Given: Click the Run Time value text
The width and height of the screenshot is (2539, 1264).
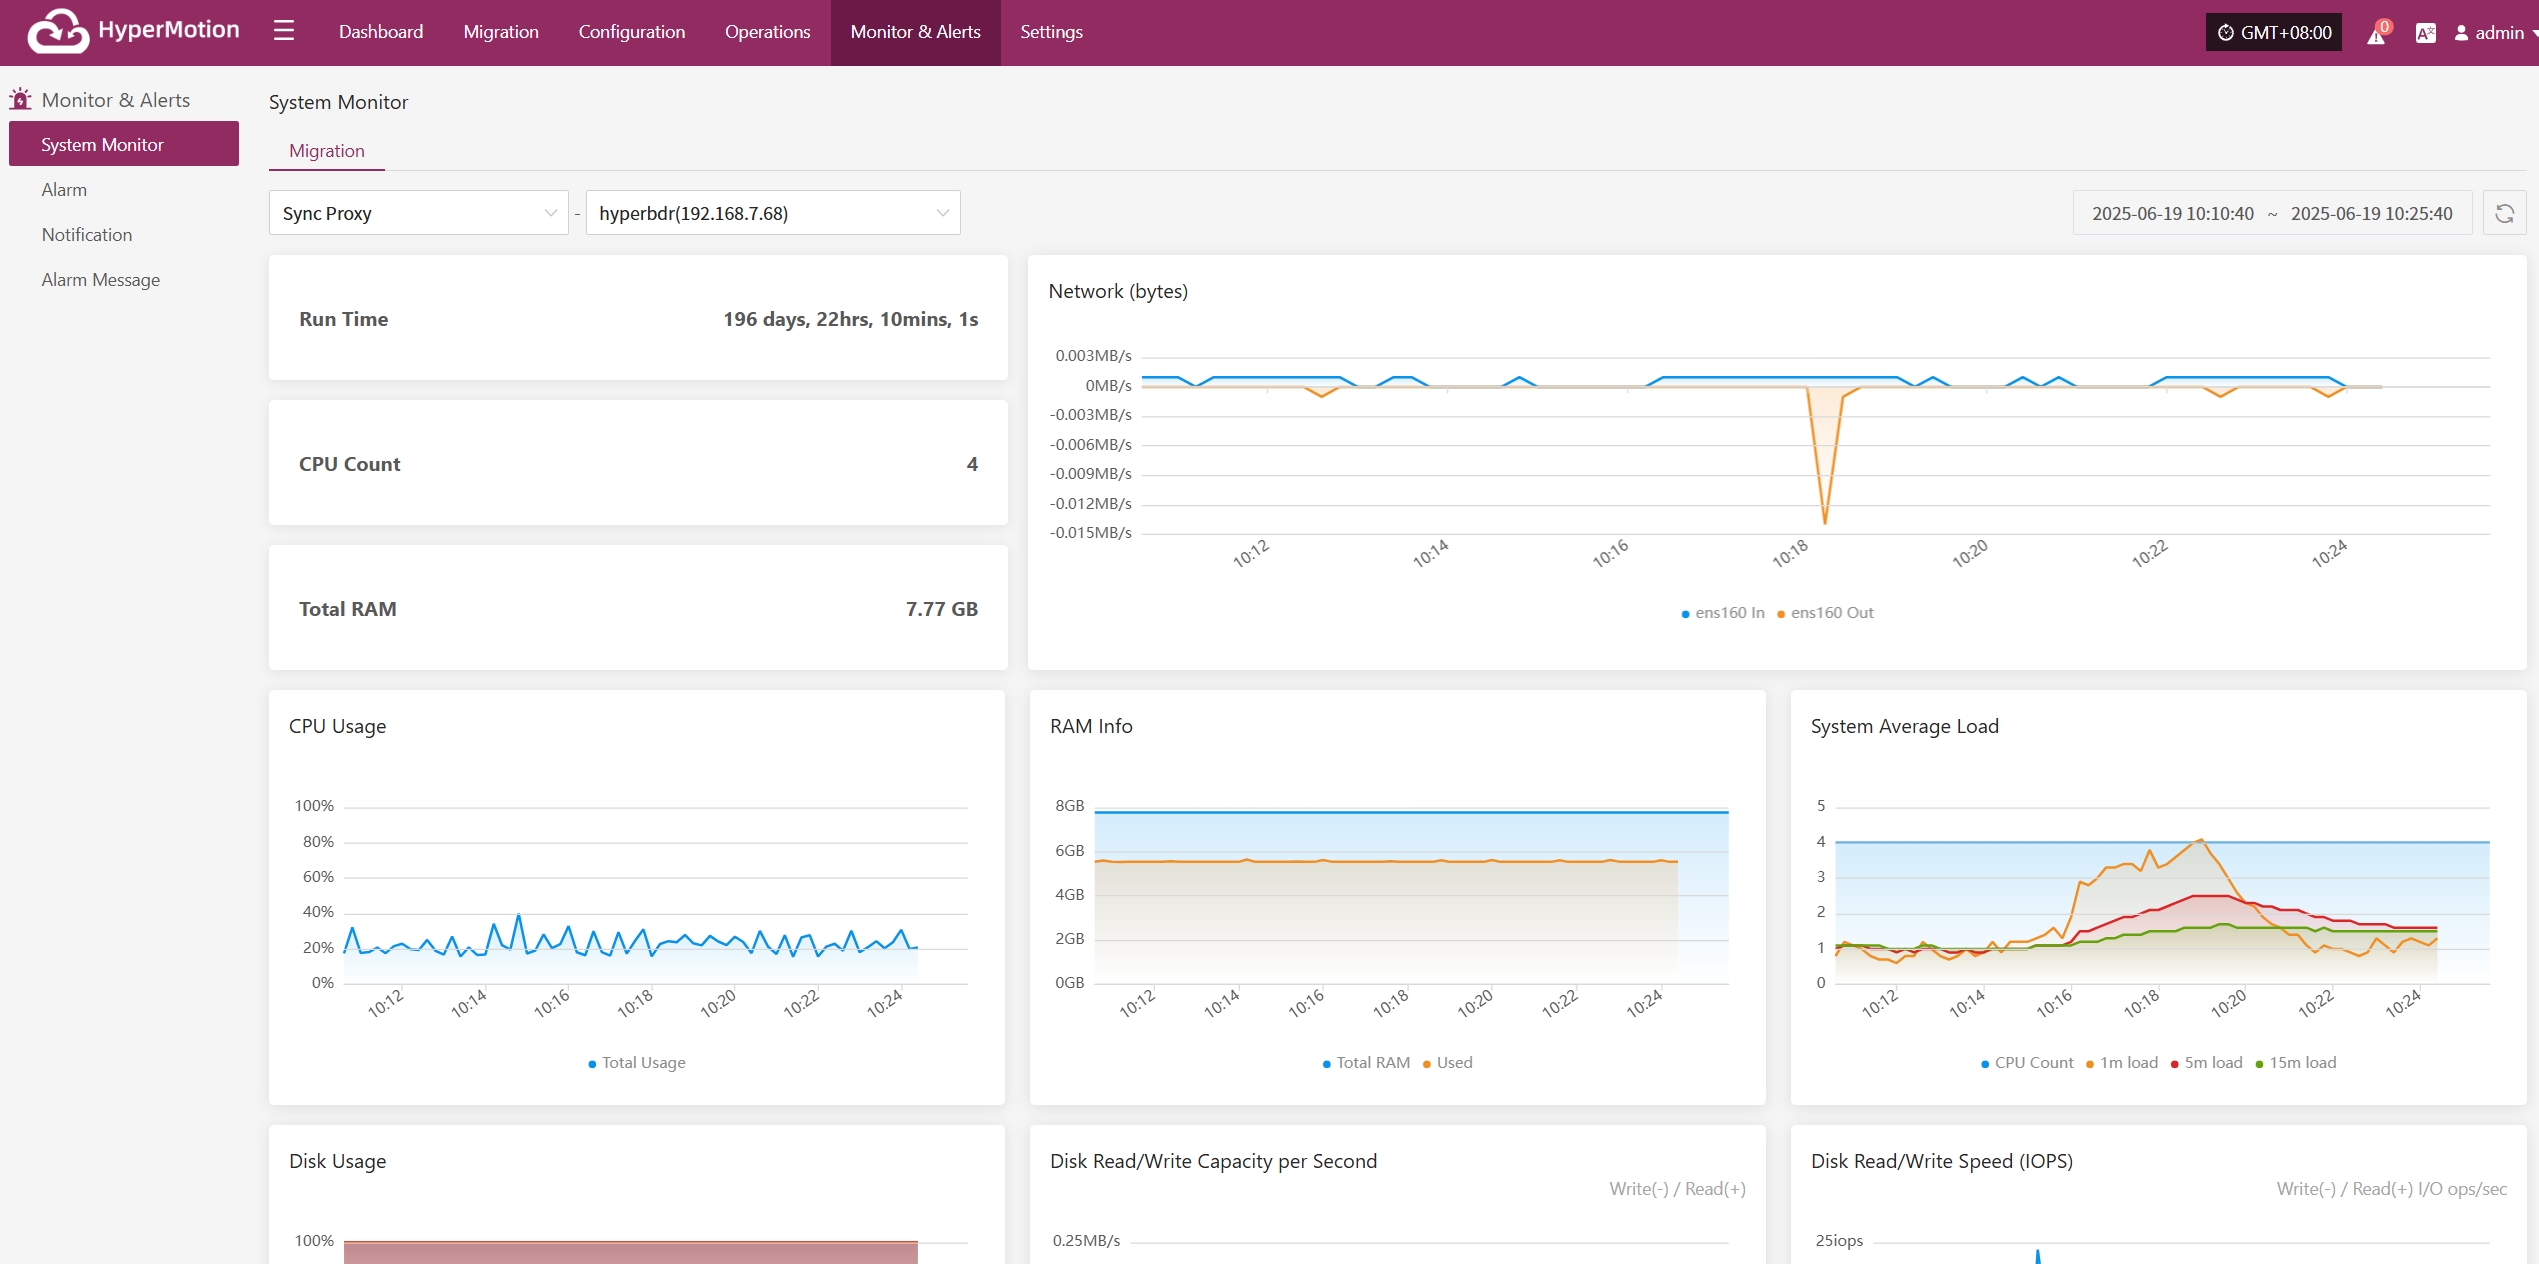Looking at the screenshot, I should click(x=850, y=319).
